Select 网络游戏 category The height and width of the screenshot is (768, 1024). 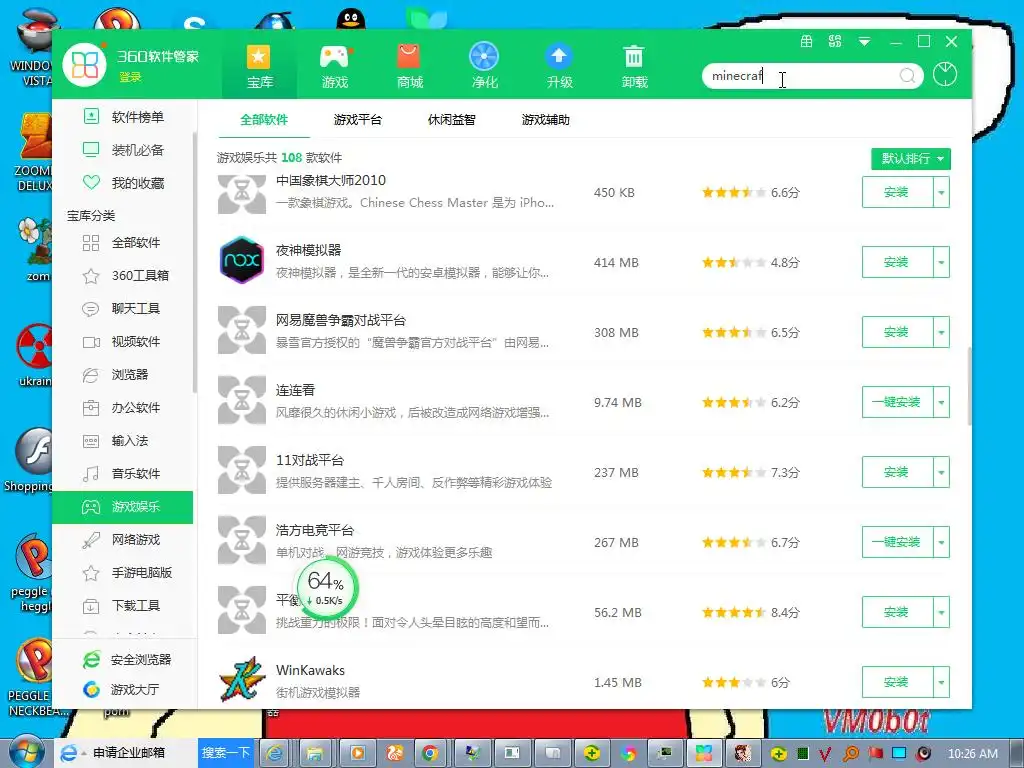point(124,539)
